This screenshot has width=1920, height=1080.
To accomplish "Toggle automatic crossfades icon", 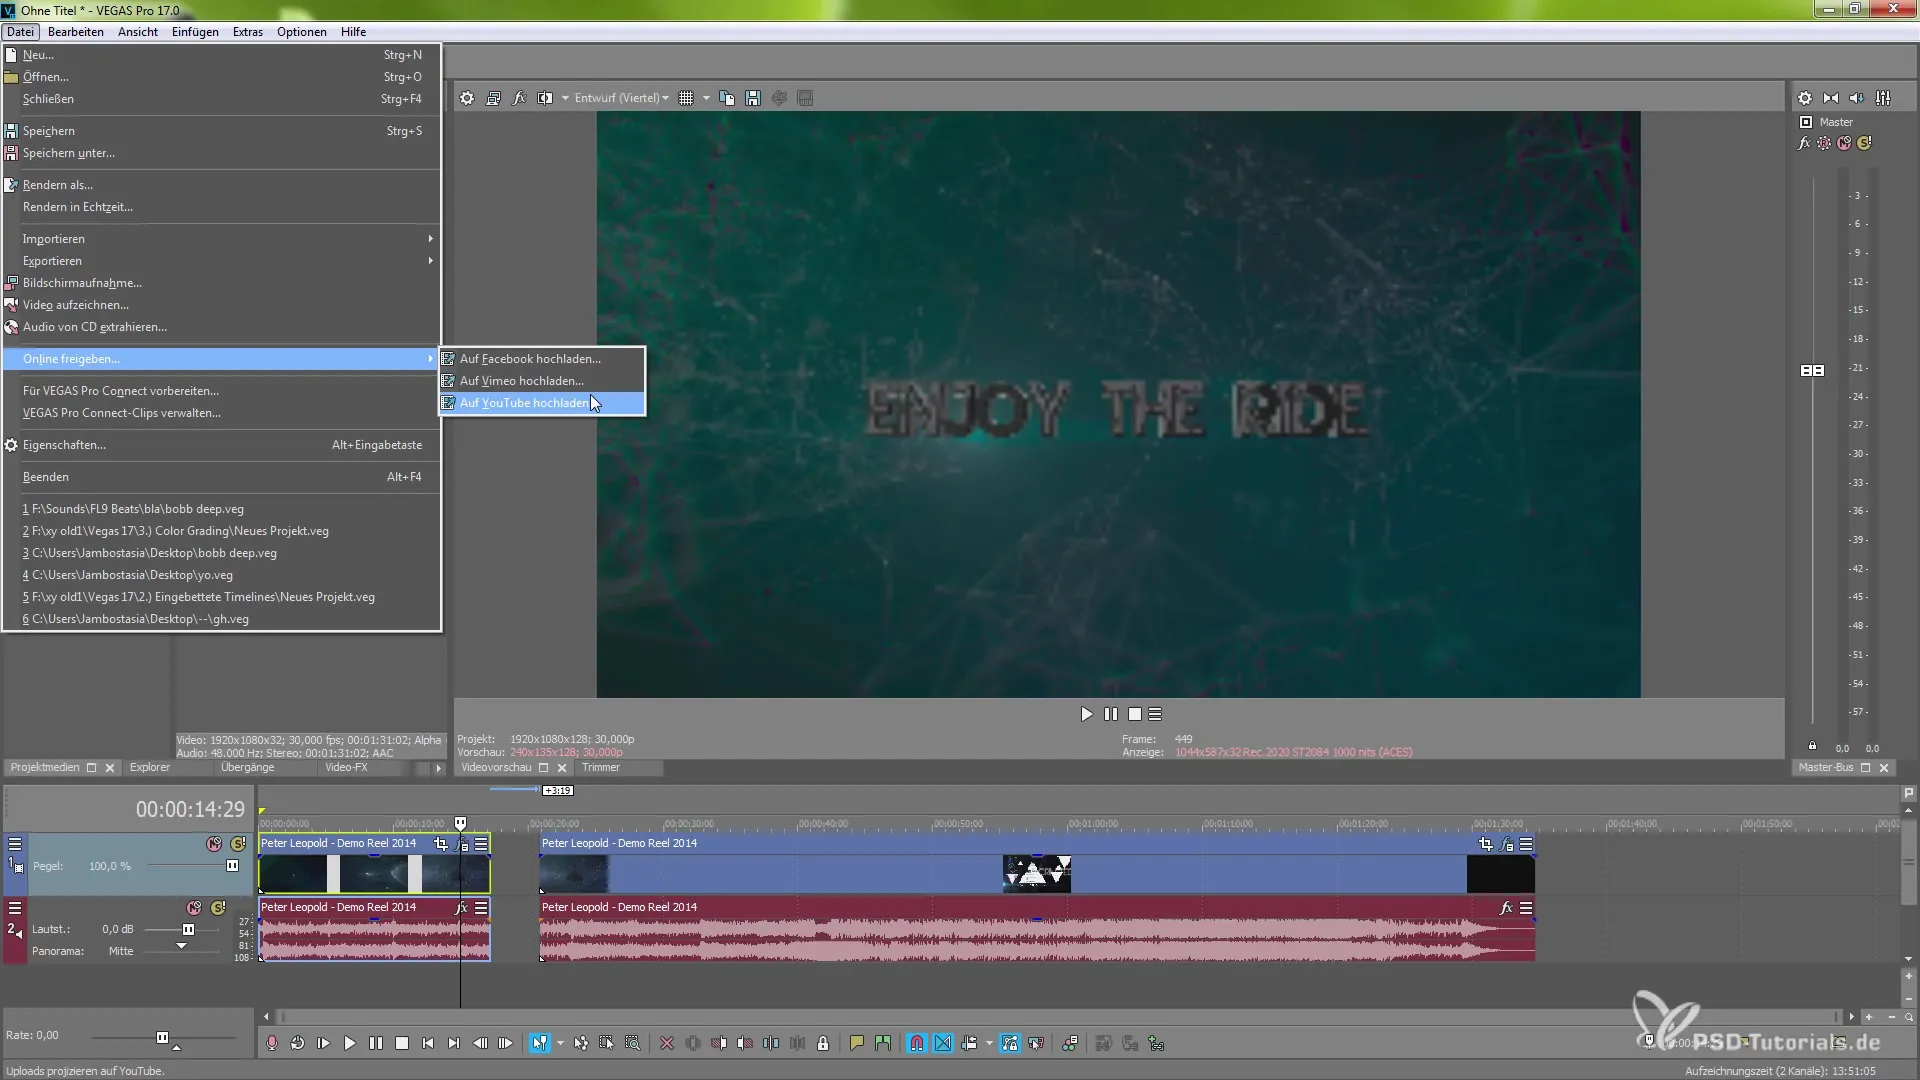I will click(x=943, y=1043).
